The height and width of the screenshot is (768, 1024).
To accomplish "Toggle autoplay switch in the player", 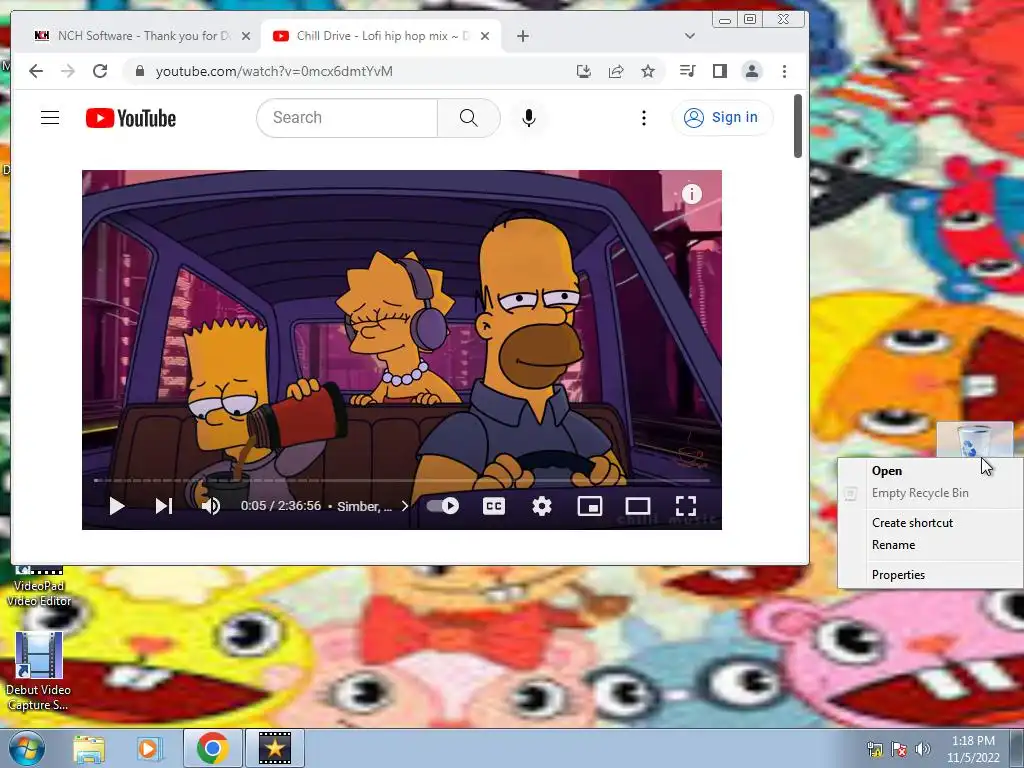I will point(443,506).
